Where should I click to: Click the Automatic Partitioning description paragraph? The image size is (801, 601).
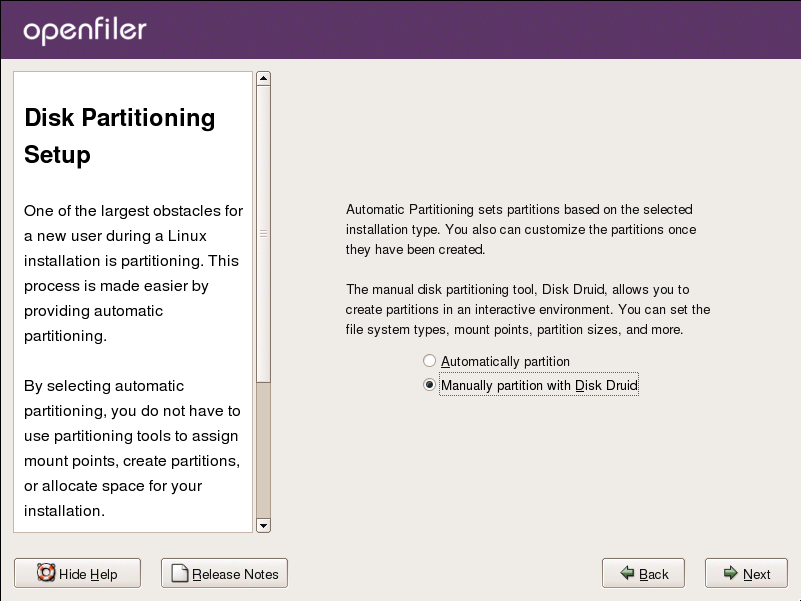pyautogui.click(x=520, y=230)
